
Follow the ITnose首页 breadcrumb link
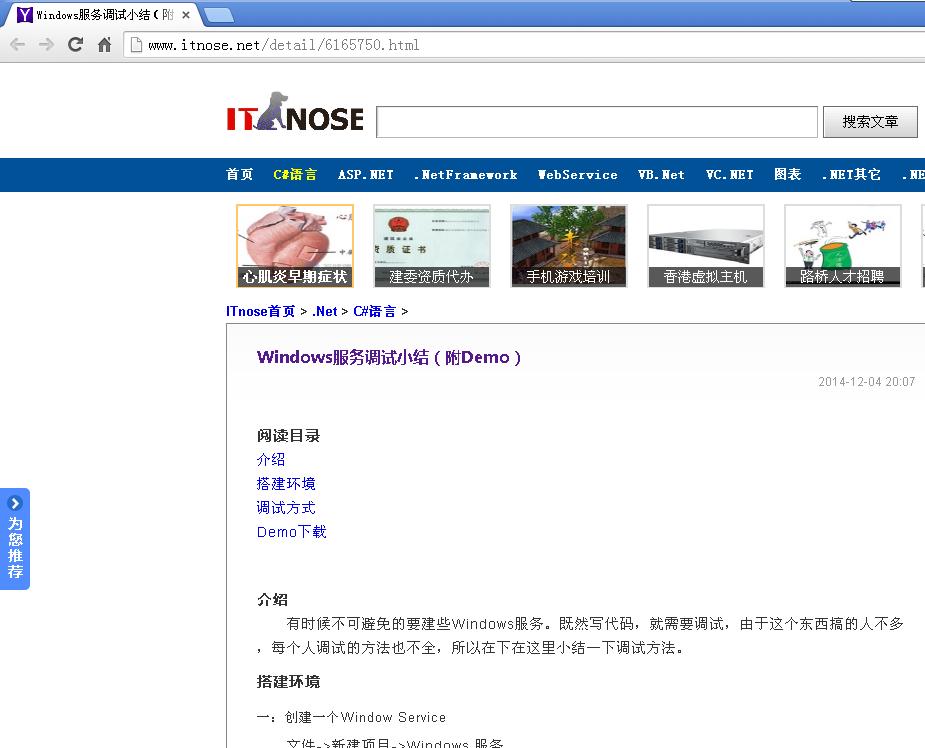(261, 312)
